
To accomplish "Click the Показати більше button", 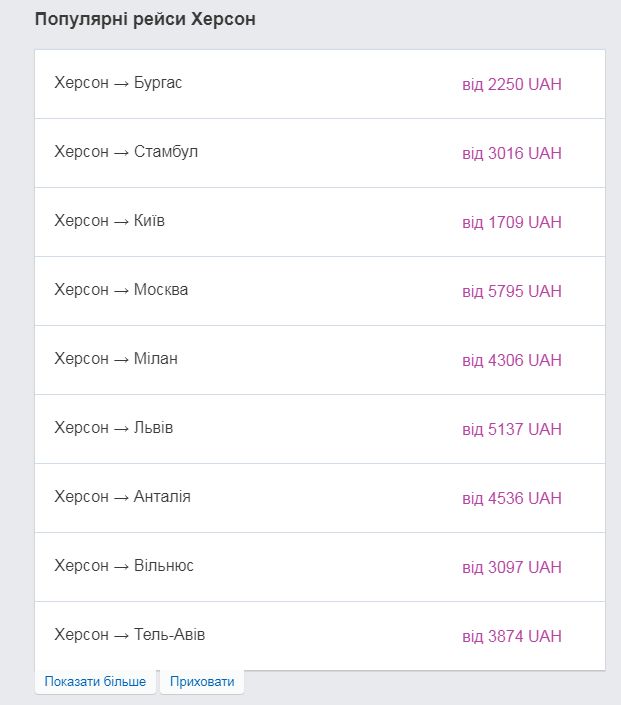I will (x=95, y=682).
